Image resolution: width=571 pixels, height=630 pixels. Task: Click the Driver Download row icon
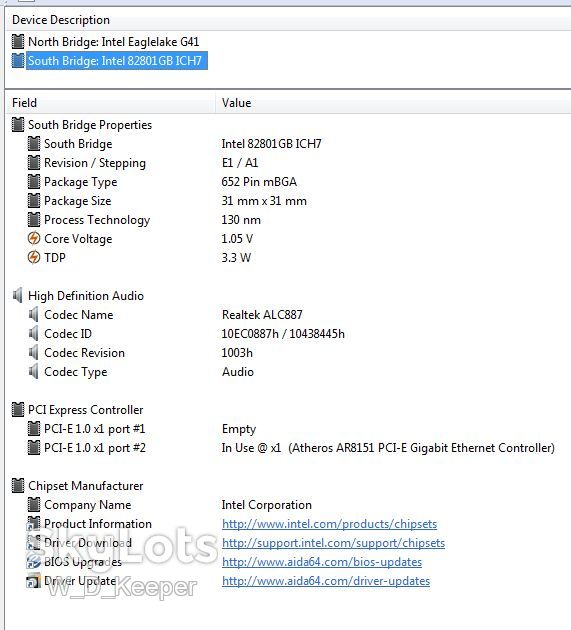(x=34, y=542)
